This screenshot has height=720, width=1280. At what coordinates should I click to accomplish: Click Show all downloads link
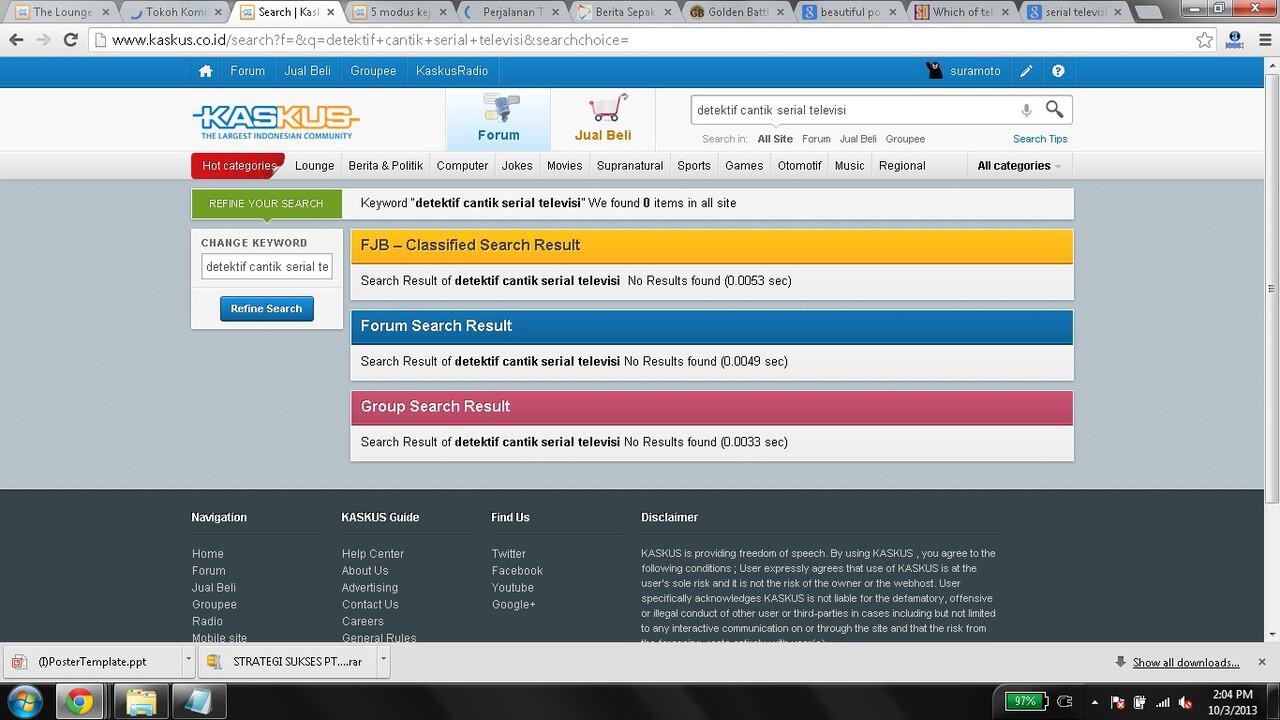(x=1186, y=662)
